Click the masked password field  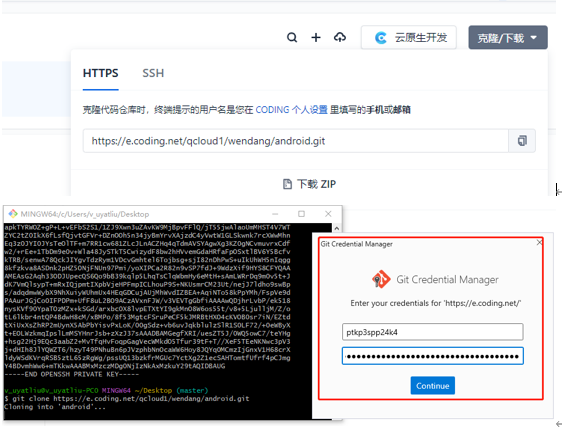click(433, 356)
